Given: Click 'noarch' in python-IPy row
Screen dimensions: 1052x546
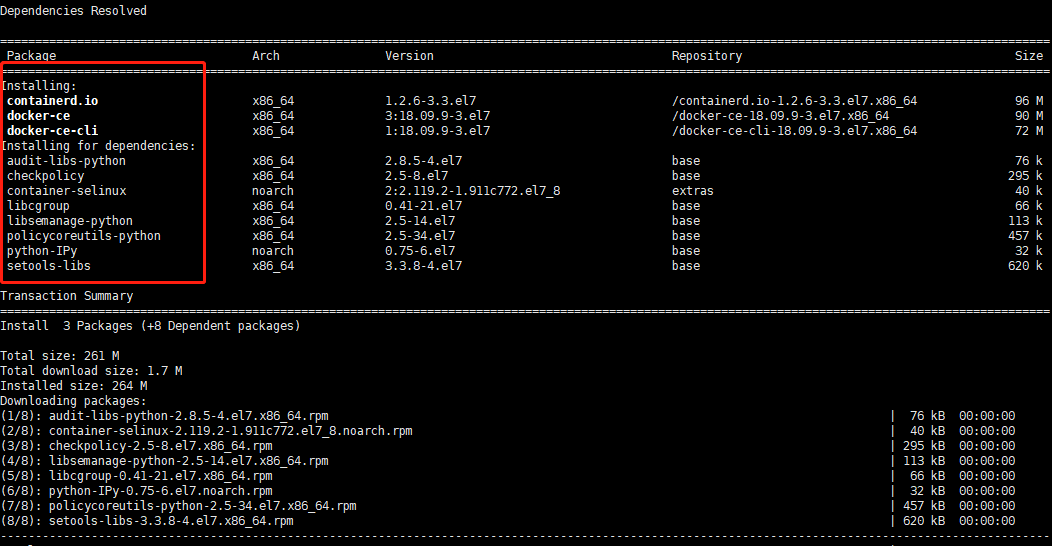Looking at the screenshot, I should point(273,251).
